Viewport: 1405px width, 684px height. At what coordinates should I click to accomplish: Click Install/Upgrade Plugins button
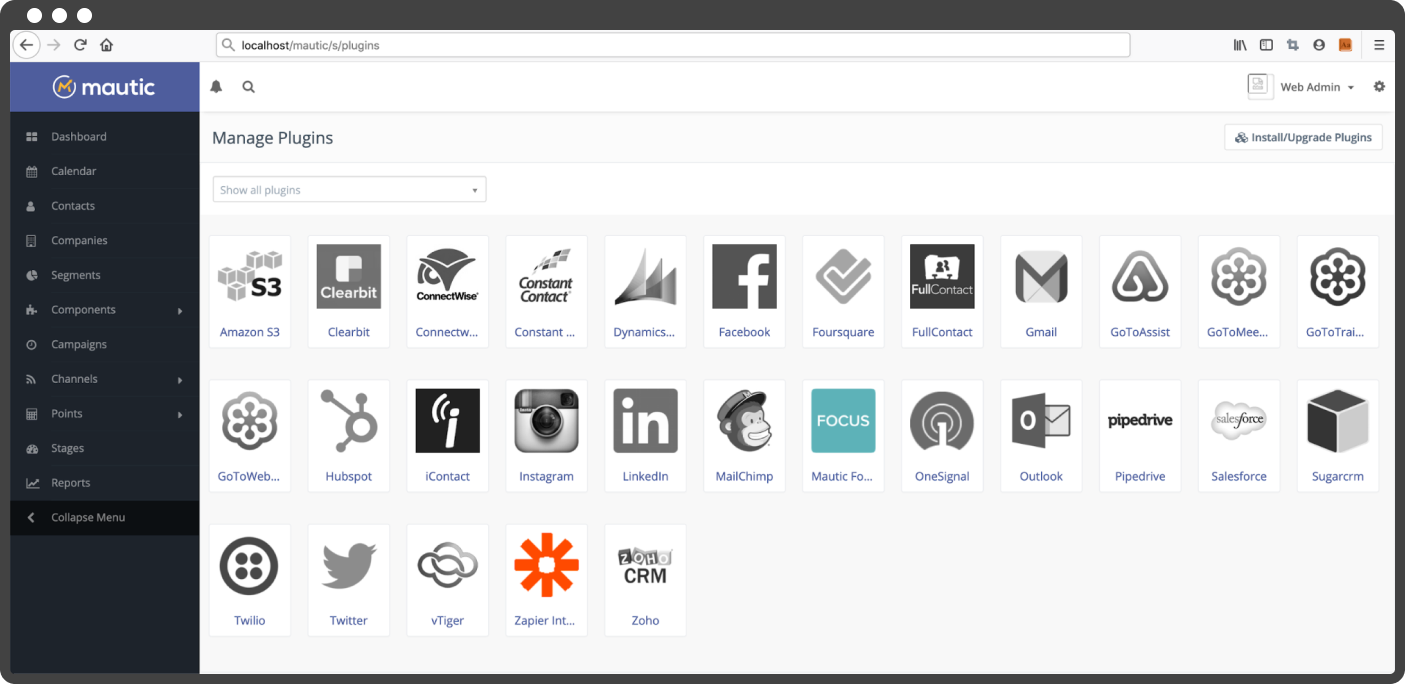point(1303,137)
